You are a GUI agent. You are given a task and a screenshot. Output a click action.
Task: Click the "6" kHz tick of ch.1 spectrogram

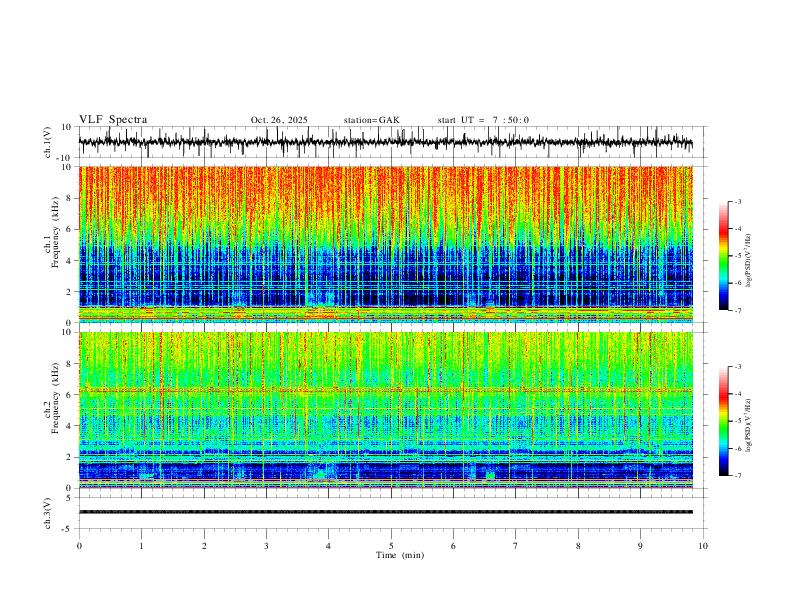pyautogui.click(x=70, y=229)
